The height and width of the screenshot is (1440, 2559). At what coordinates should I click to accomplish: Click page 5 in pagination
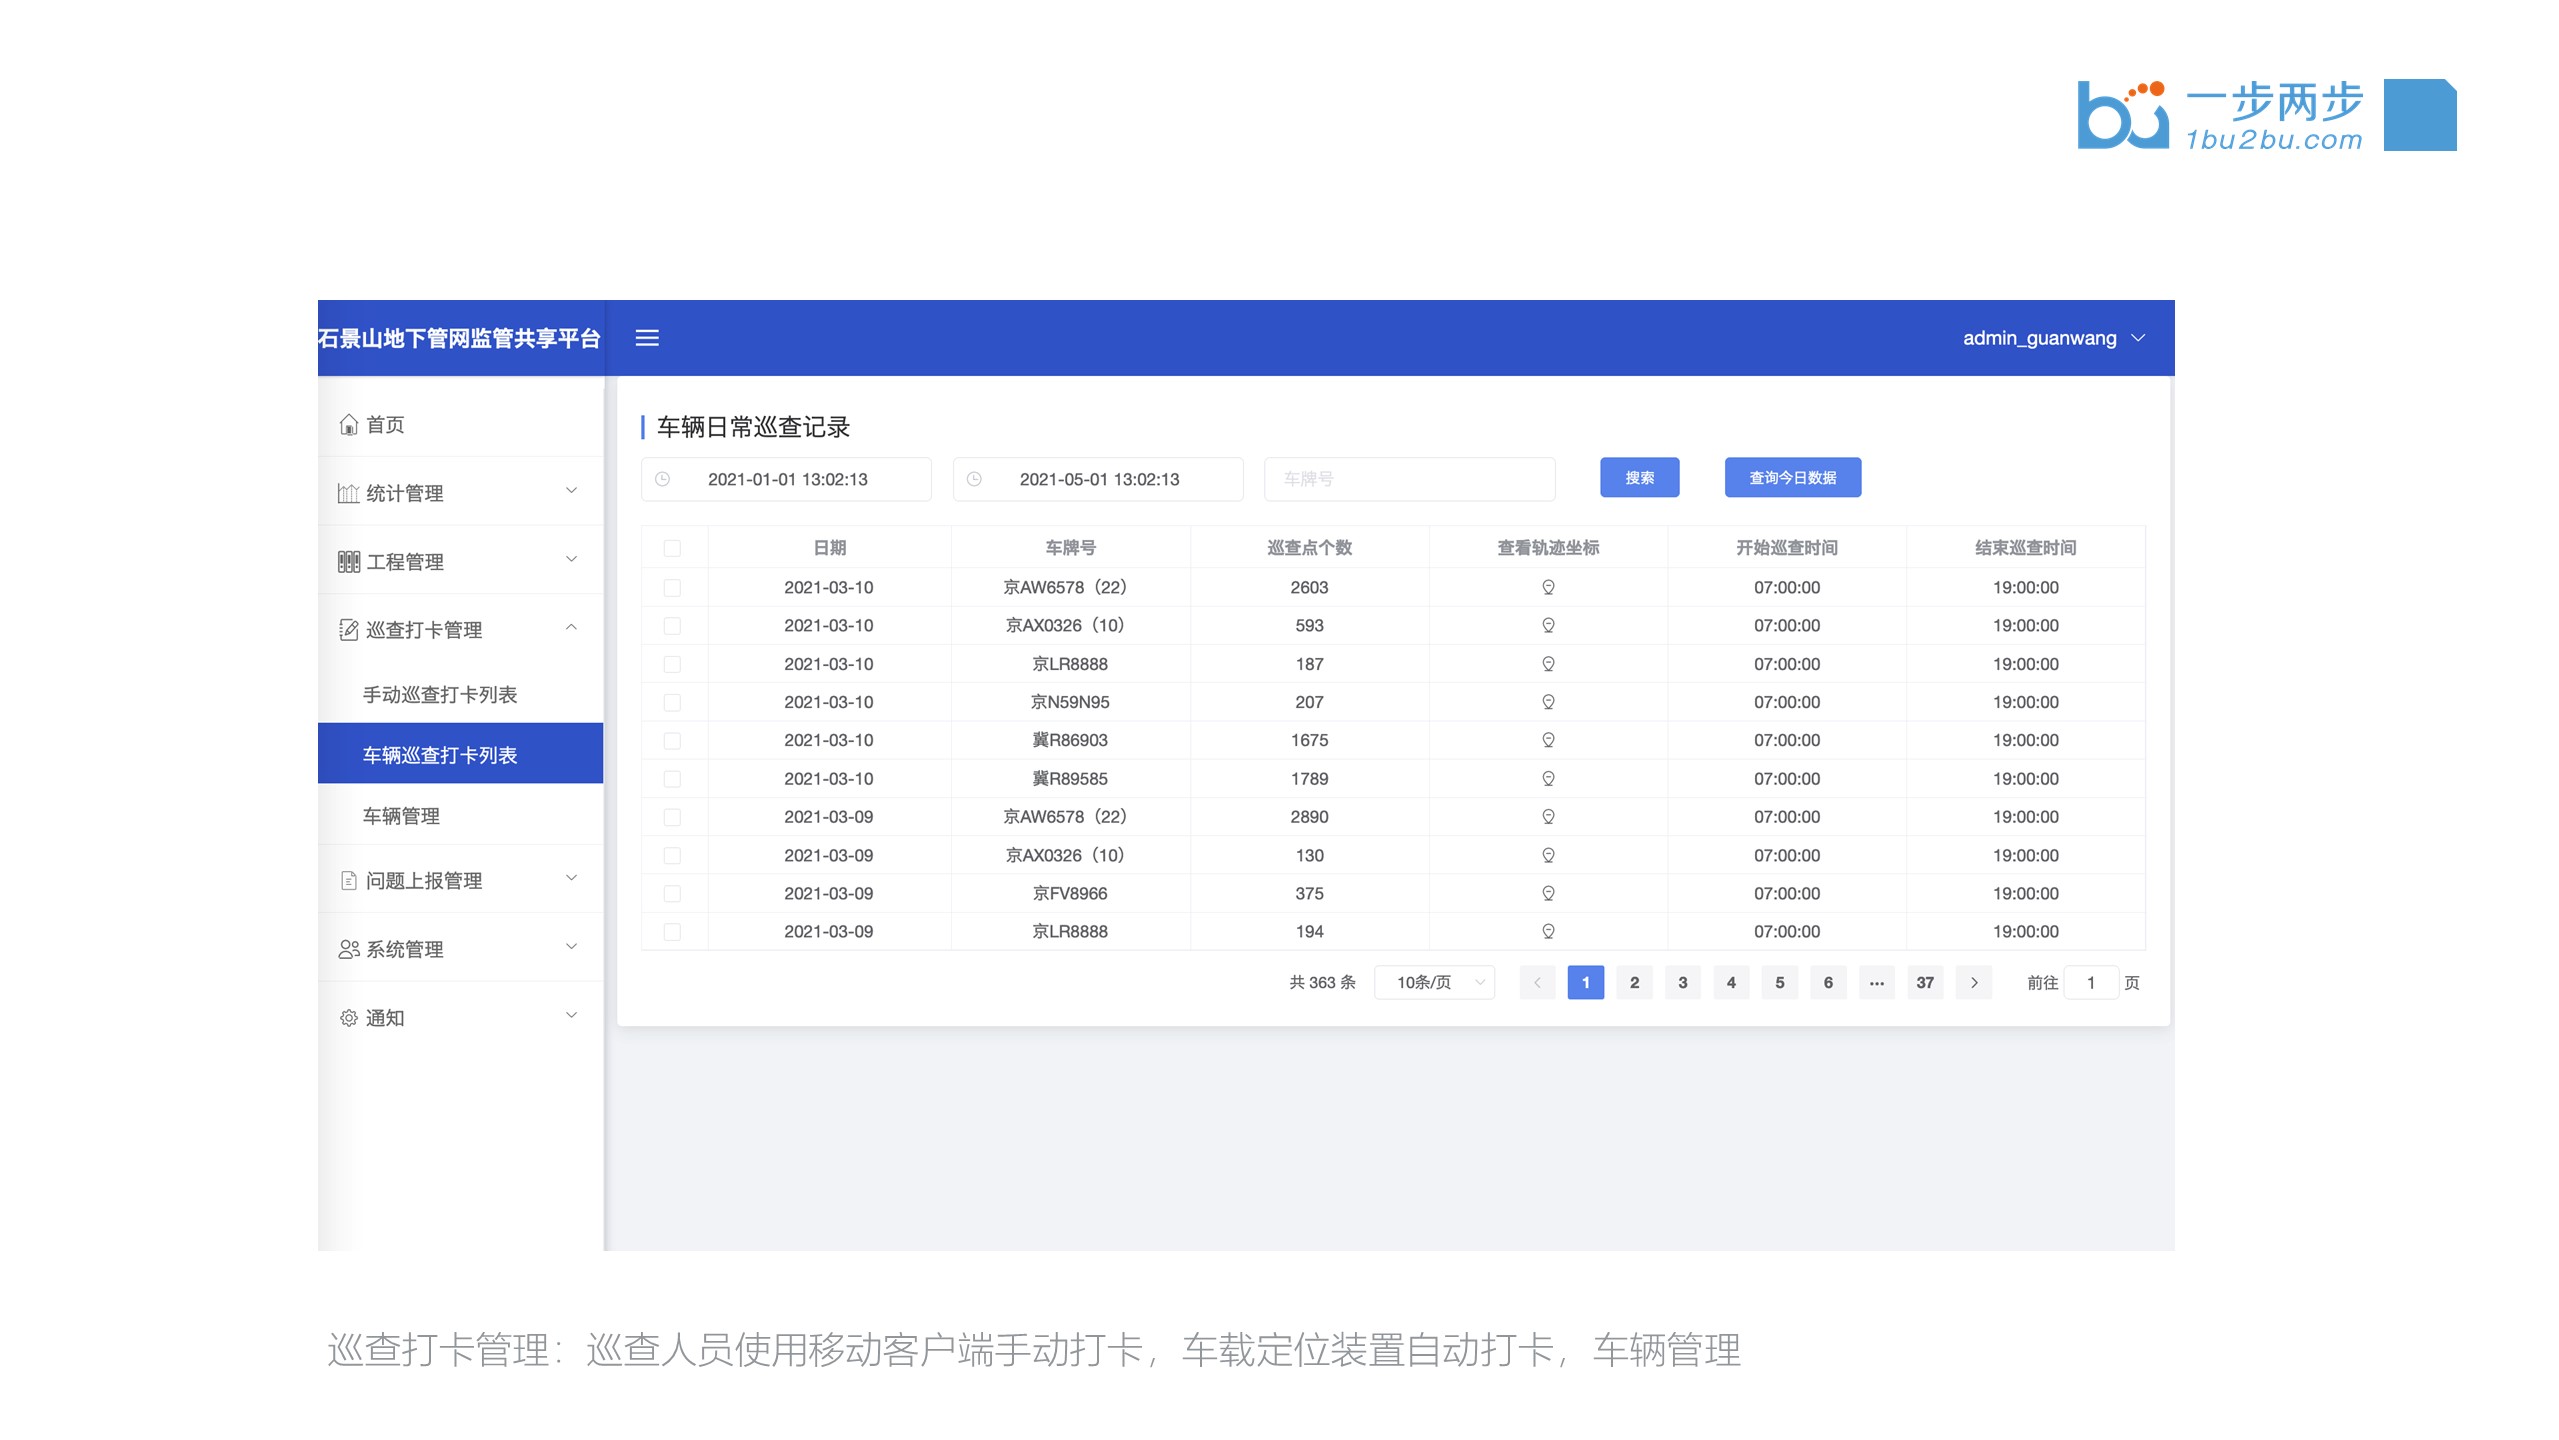1780,983
